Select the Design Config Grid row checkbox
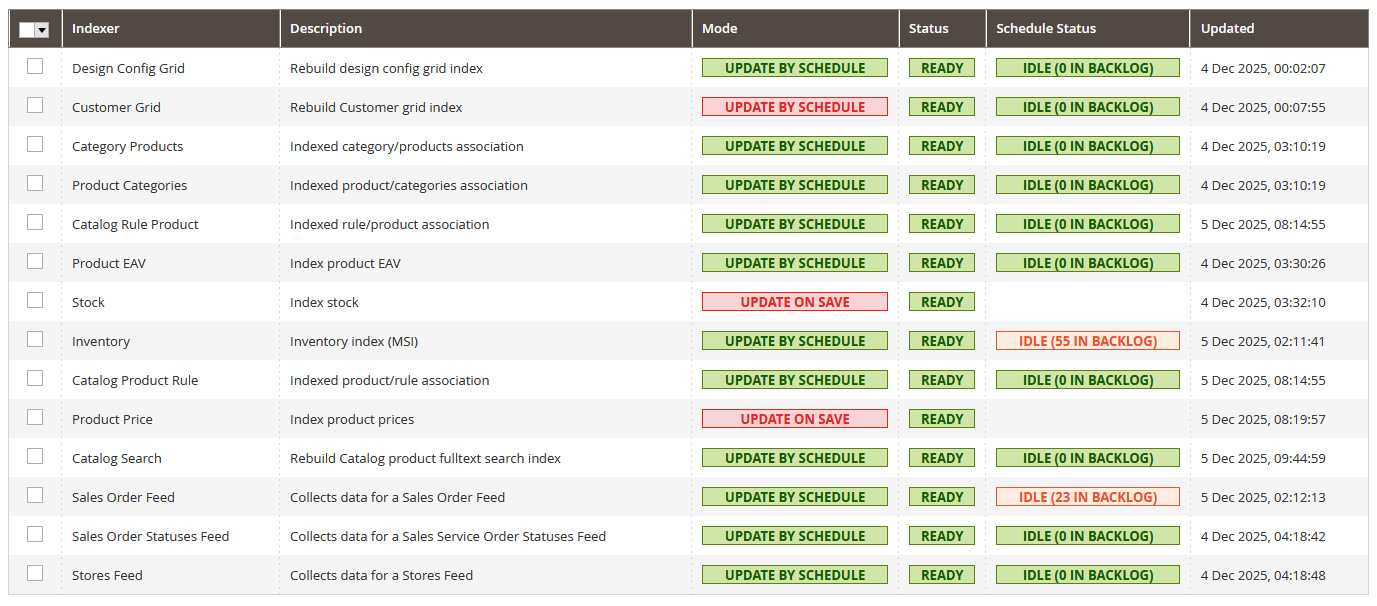The height and width of the screenshot is (606, 1377). [35, 66]
